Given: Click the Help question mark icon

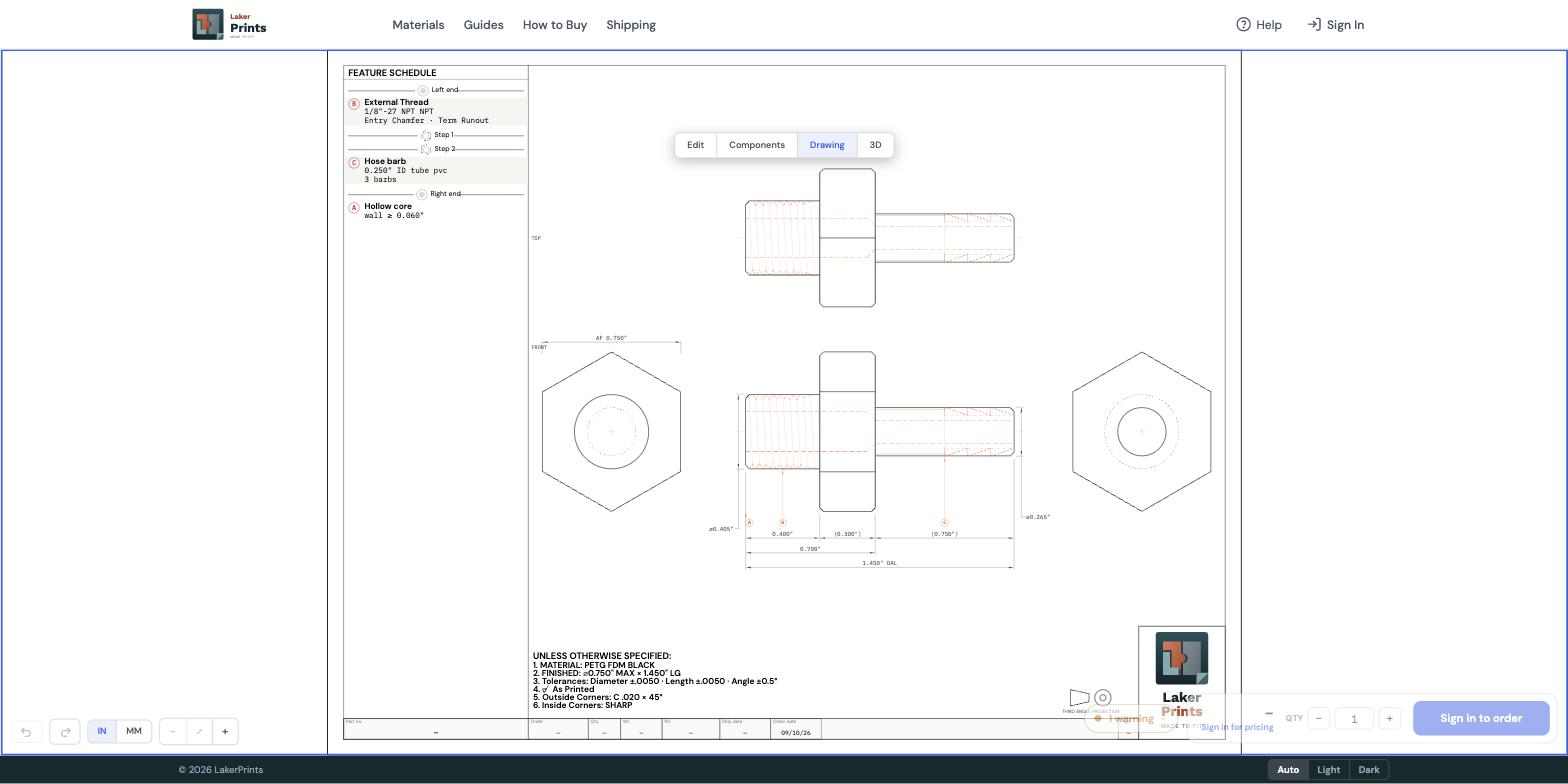Looking at the screenshot, I should tap(1244, 25).
